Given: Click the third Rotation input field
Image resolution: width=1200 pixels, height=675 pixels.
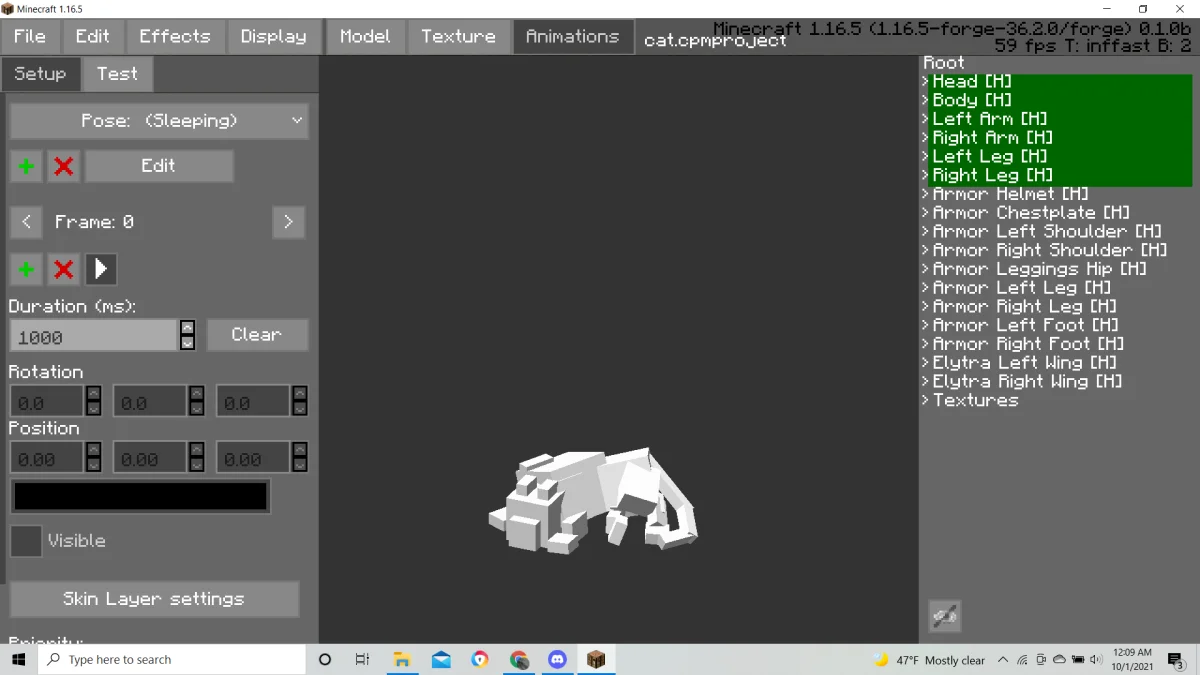Looking at the screenshot, I should tap(253, 402).
